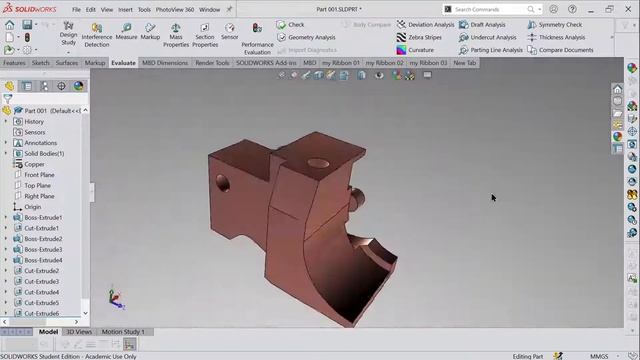The width and height of the screenshot is (640, 360).
Task: Open the Tools menu
Action: click(x=144, y=9)
